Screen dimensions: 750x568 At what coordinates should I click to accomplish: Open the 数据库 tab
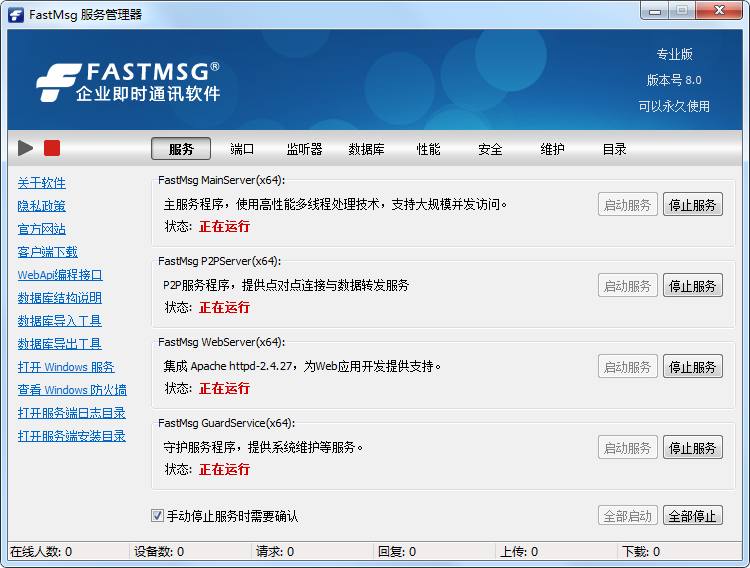[366, 149]
